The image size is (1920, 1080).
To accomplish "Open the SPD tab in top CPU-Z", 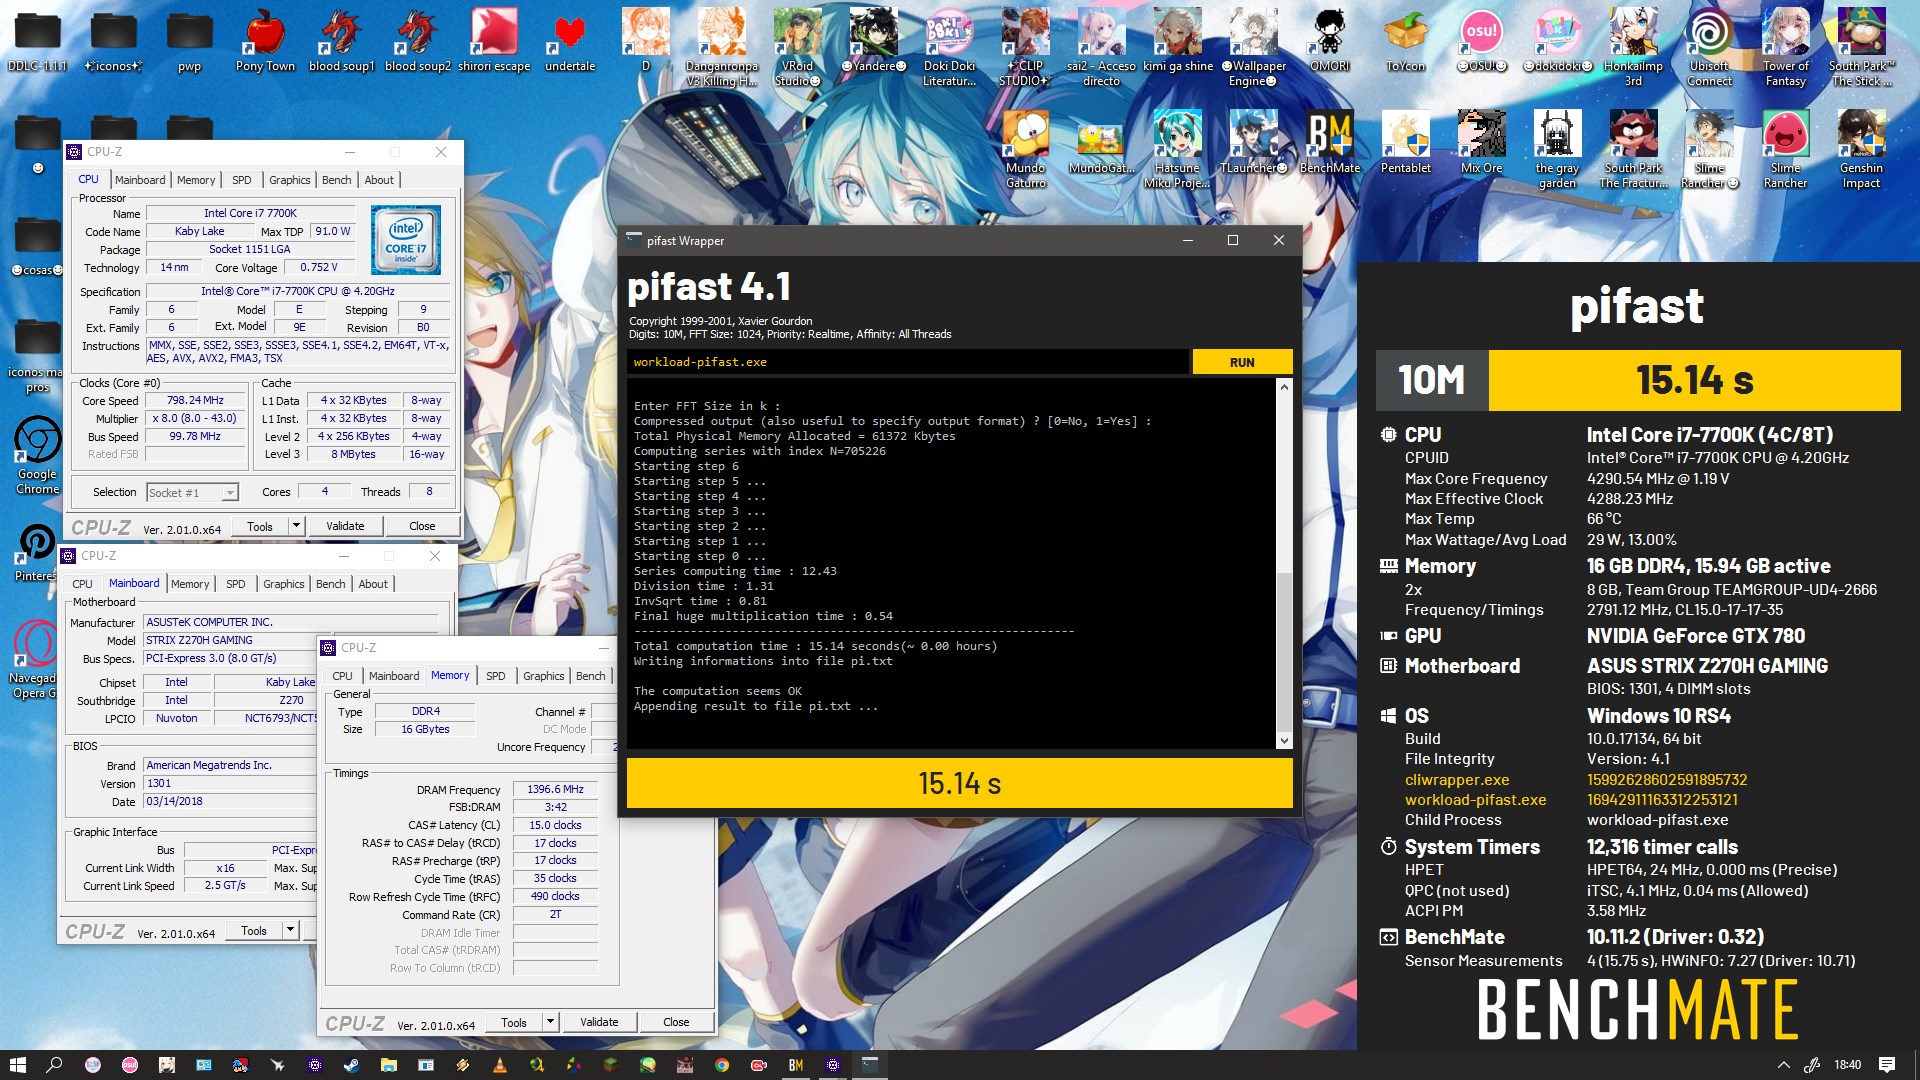I will tap(242, 180).
